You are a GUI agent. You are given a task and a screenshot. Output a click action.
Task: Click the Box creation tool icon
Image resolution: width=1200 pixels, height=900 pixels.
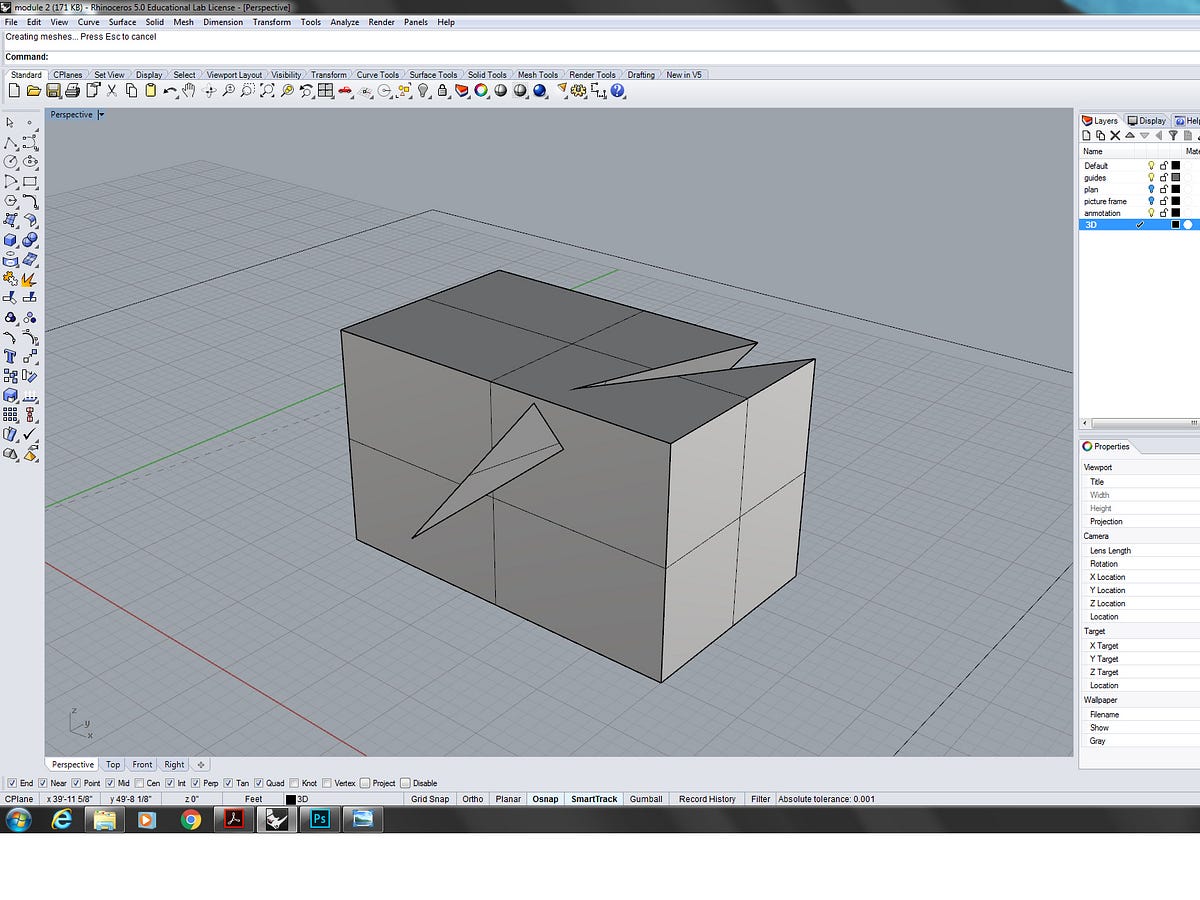tap(11, 239)
